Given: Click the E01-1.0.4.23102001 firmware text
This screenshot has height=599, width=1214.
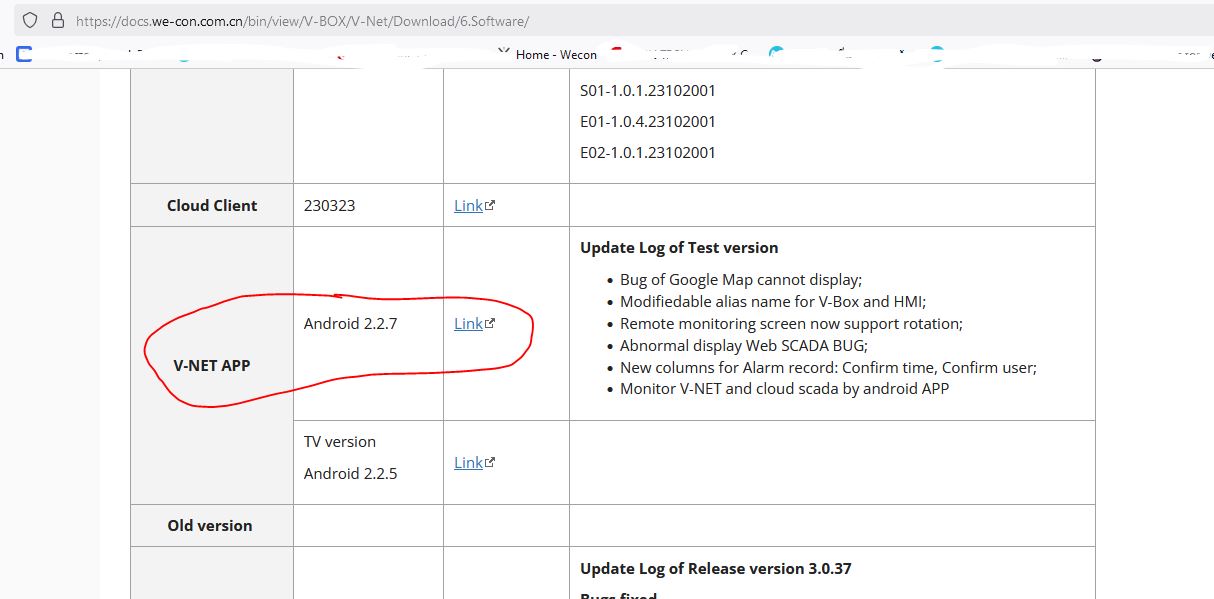Looking at the screenshot, I should click(648, 121).
